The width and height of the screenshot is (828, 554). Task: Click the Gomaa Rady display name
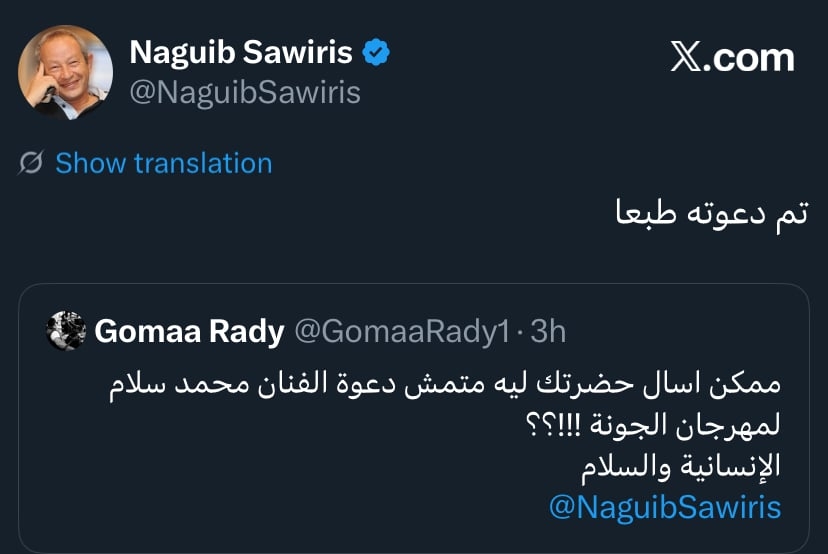[x=190, y=332]
